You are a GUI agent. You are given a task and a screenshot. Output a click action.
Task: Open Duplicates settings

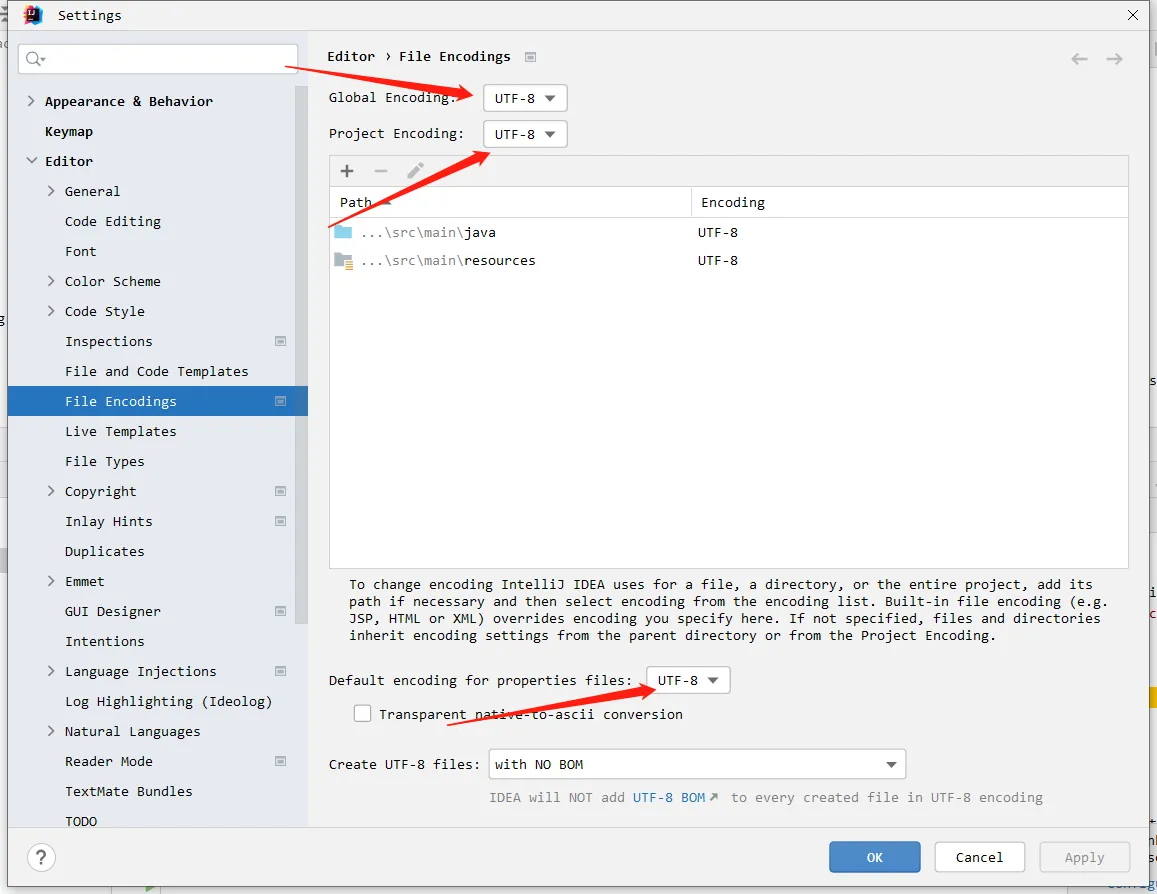pos(105,552)
